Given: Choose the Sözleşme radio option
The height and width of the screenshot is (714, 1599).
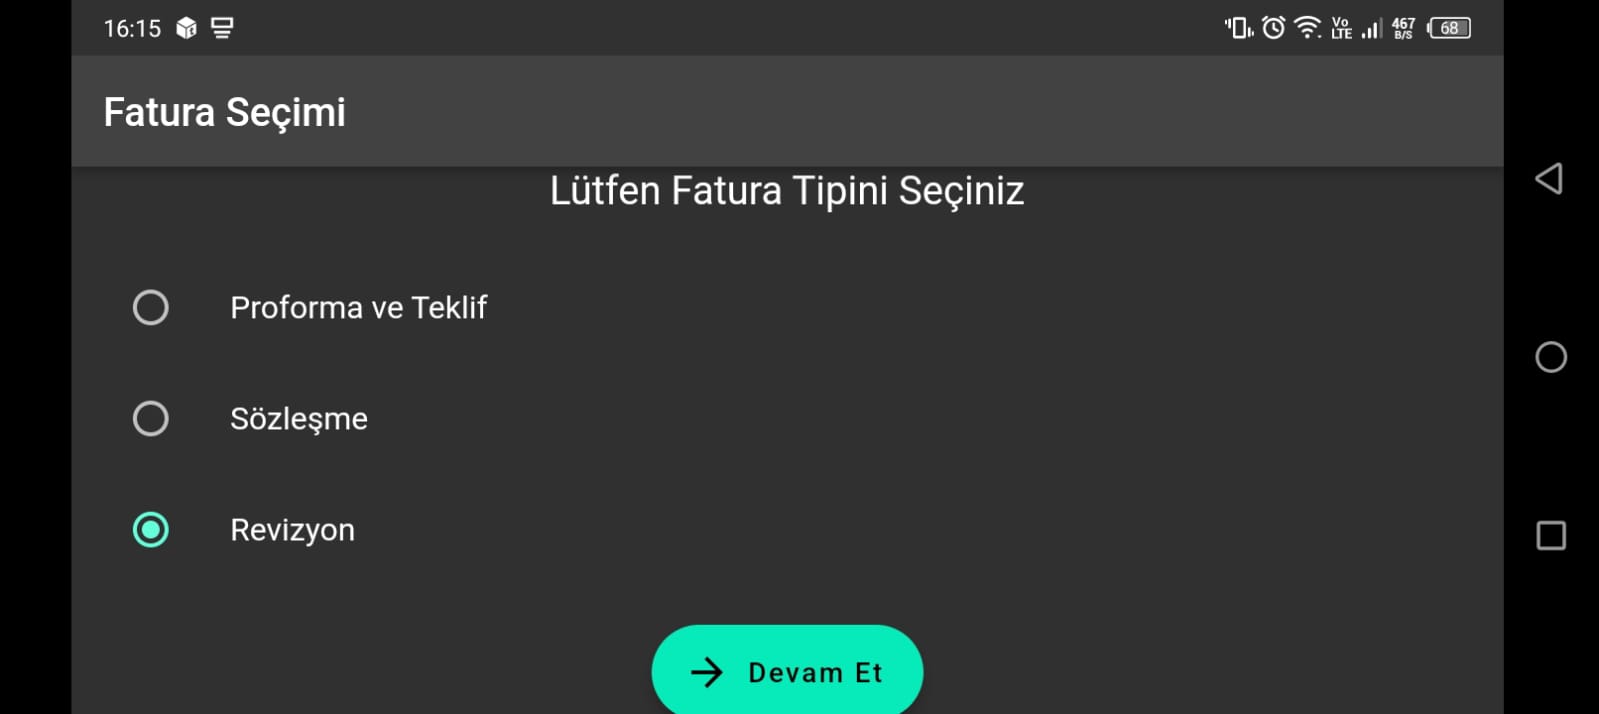Looking at the screenshot, I should point(151,418).
